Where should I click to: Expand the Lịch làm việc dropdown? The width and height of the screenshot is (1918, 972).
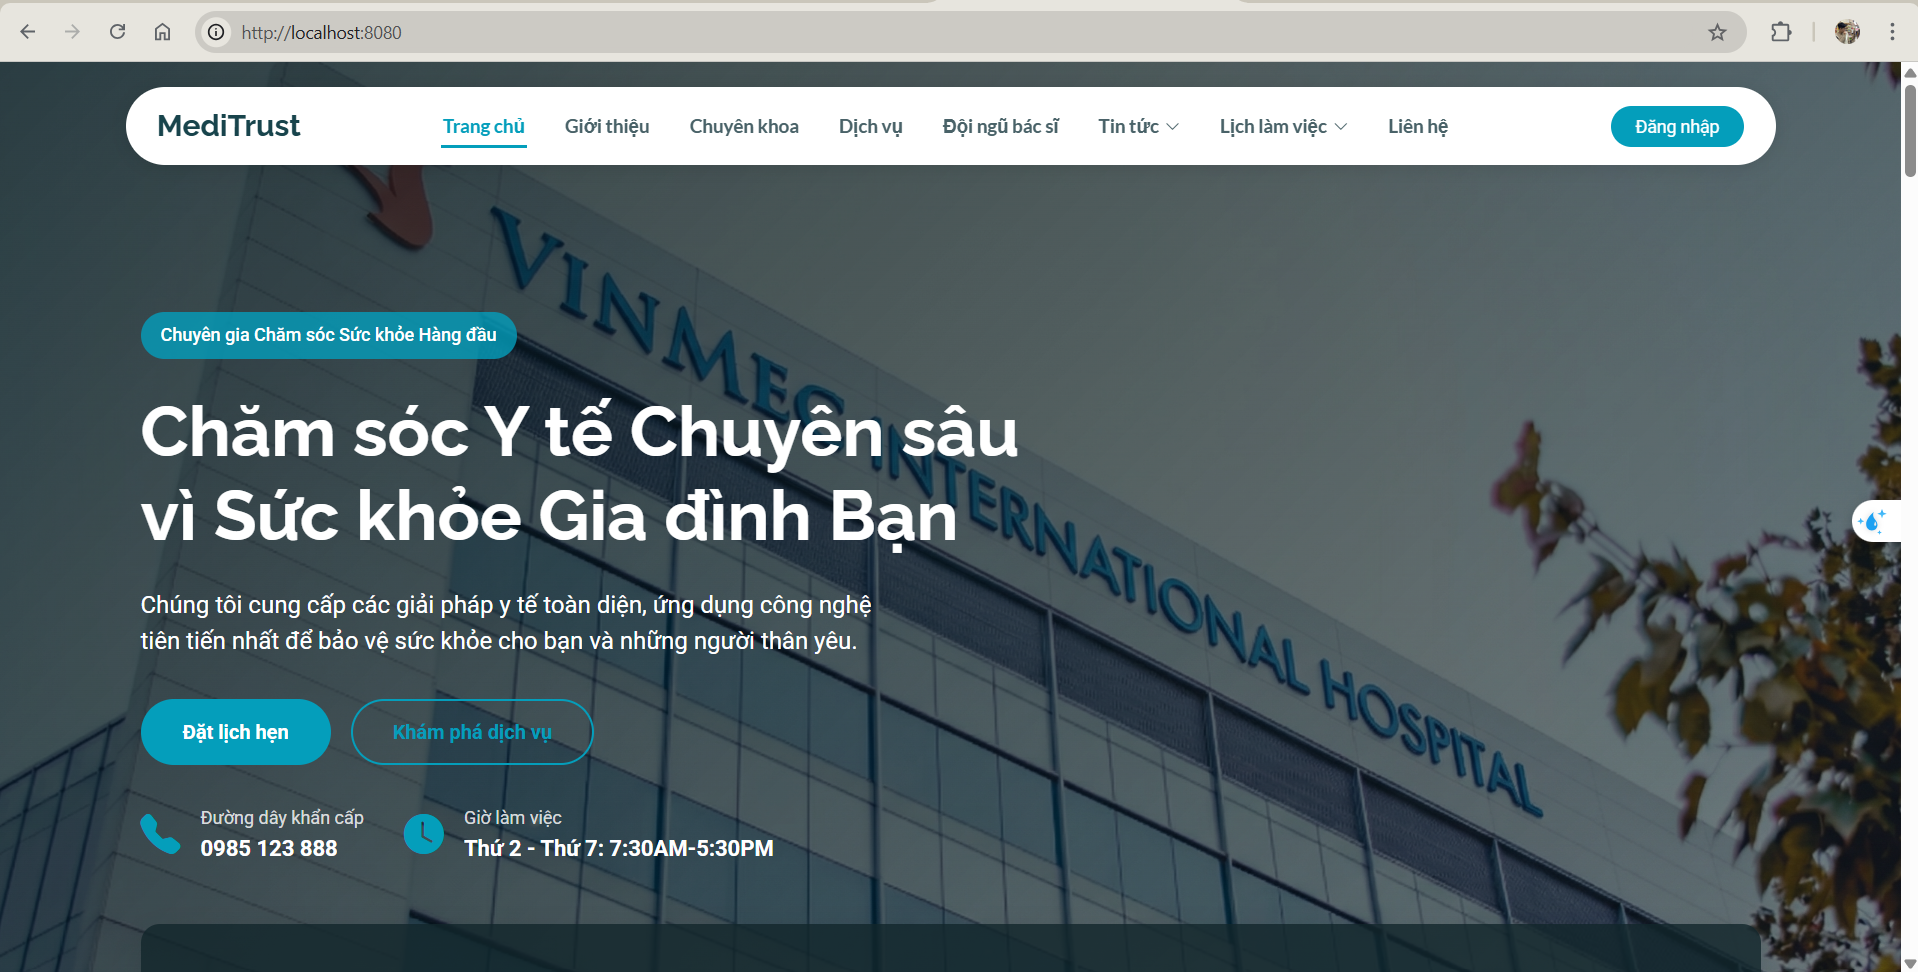(x=1283, y=127)
